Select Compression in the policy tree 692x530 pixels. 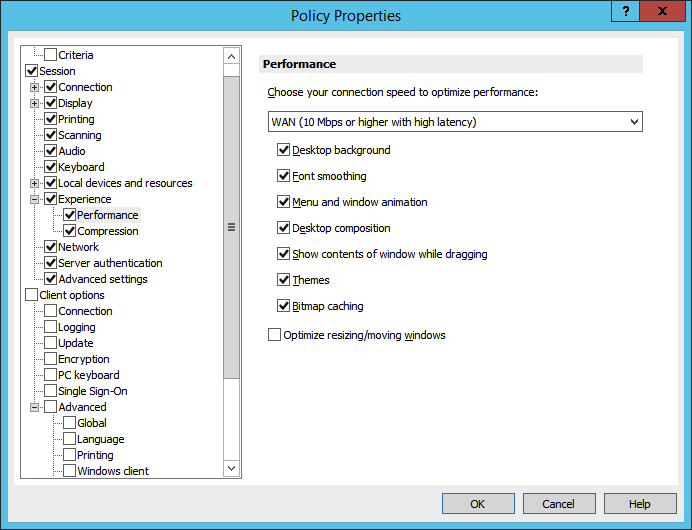pos(108,231)
